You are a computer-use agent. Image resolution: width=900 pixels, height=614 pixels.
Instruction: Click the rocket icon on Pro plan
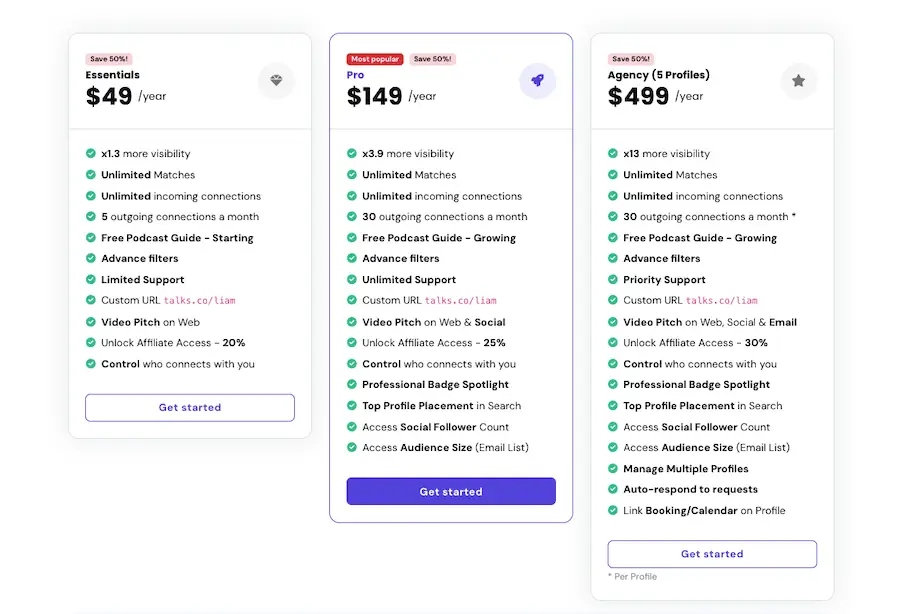[537, 81]
